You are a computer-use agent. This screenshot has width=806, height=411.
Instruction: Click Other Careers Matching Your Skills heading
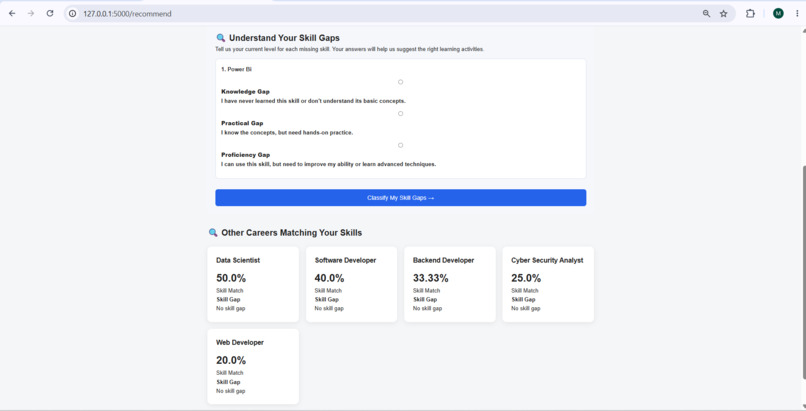pyautogui.click(x=291, y=233)
